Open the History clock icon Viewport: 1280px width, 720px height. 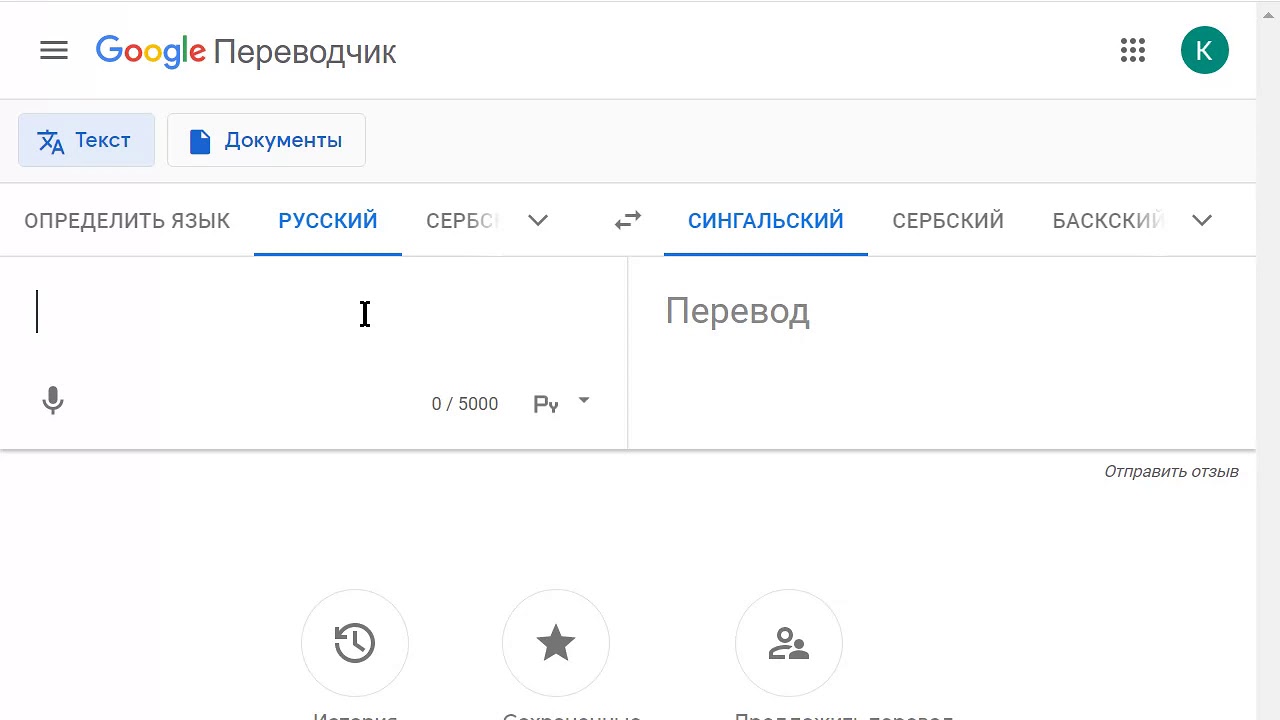[355, 643]
